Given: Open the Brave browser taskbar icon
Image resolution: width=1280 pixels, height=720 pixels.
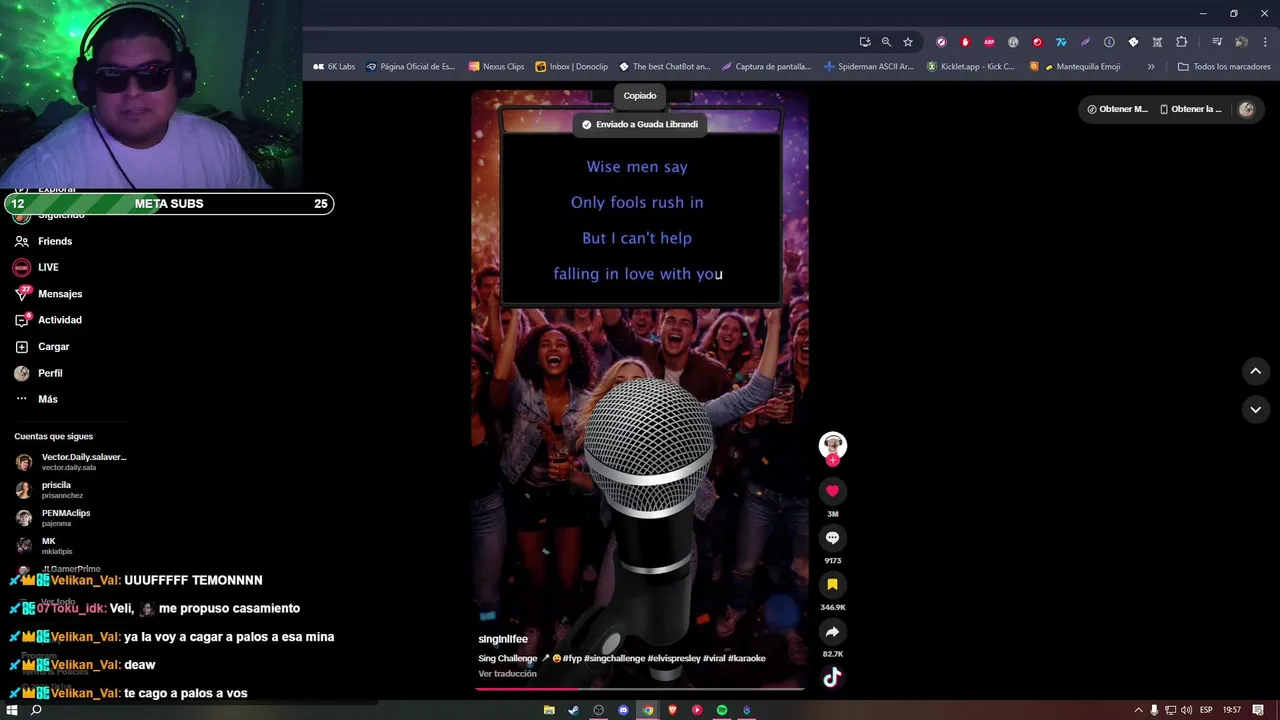Looking at the screenshot, I should tap(673, 710).
